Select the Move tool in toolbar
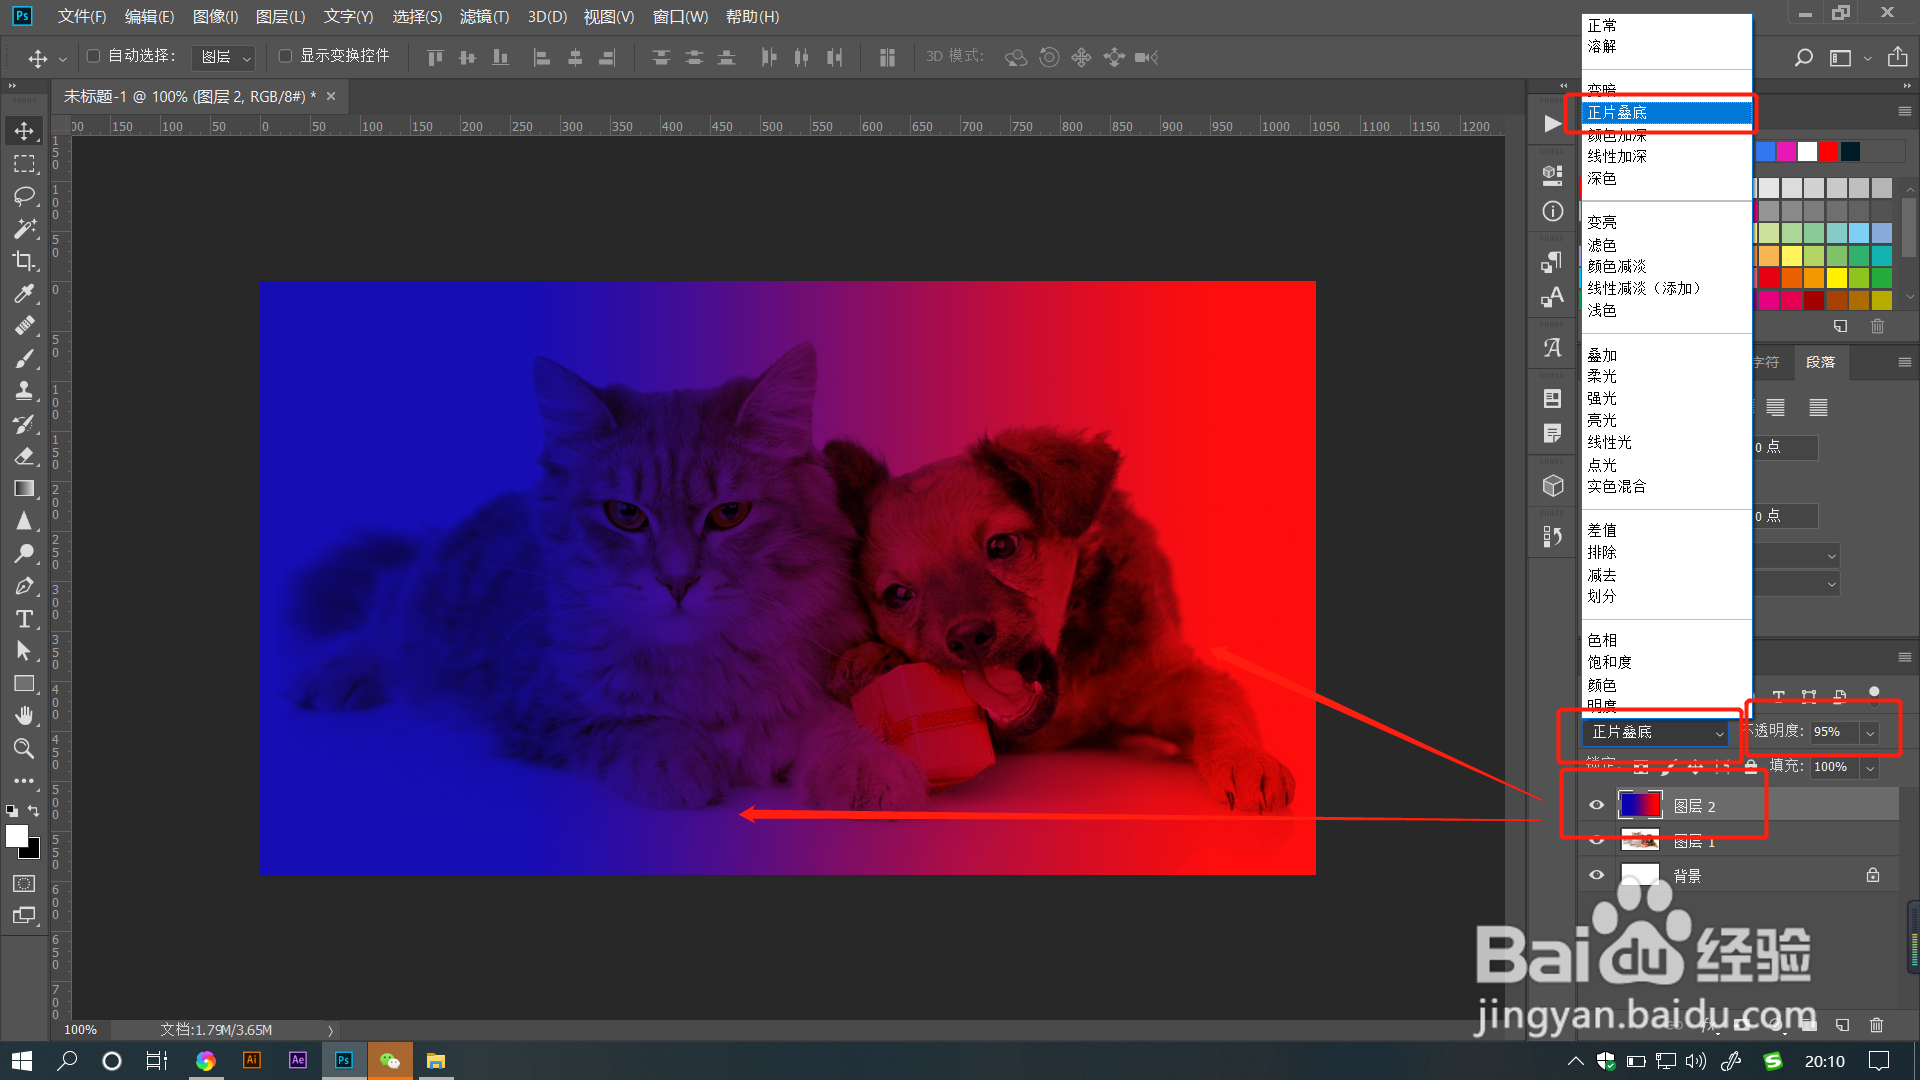Screen dimensions: 1920x1080 (x=24, y=131)
